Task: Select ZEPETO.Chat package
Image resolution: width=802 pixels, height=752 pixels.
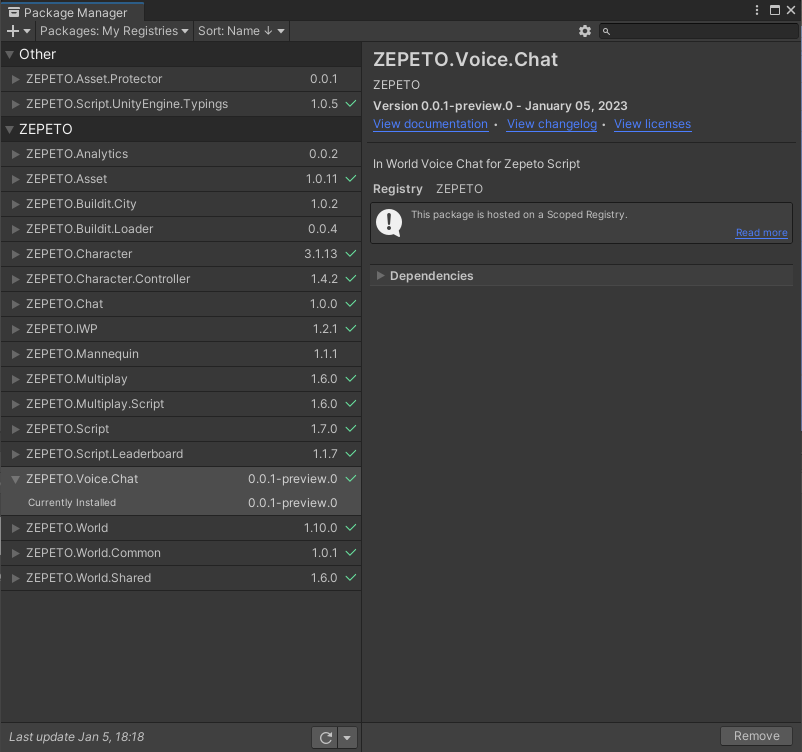Action: 181,304
